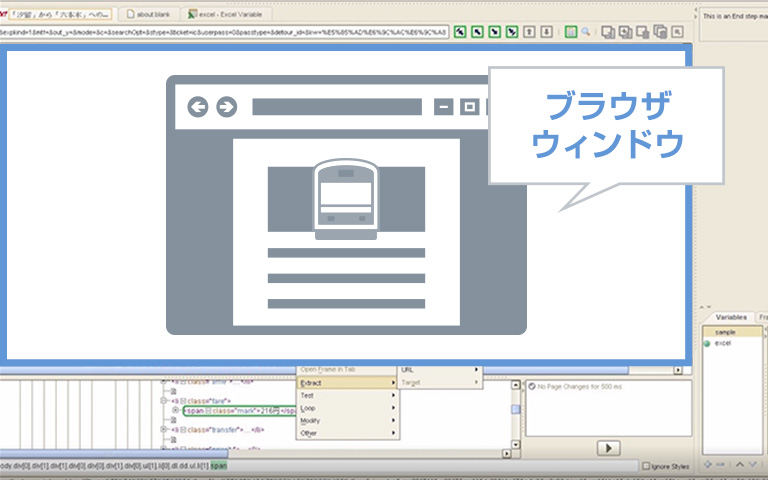Select the span class="mark" tree row
Image resolution: width=768 pixels, height=480 pixels.
coord(240,411)
